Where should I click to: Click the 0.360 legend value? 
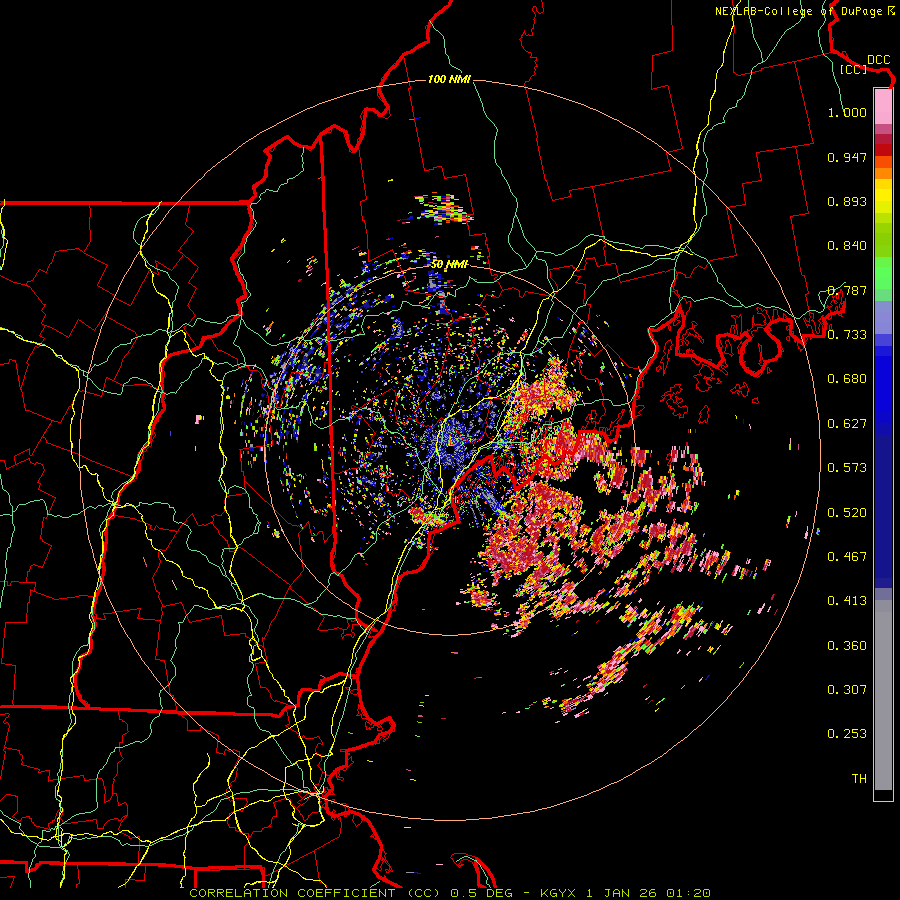pyautogui.click(x=847, y=646)
